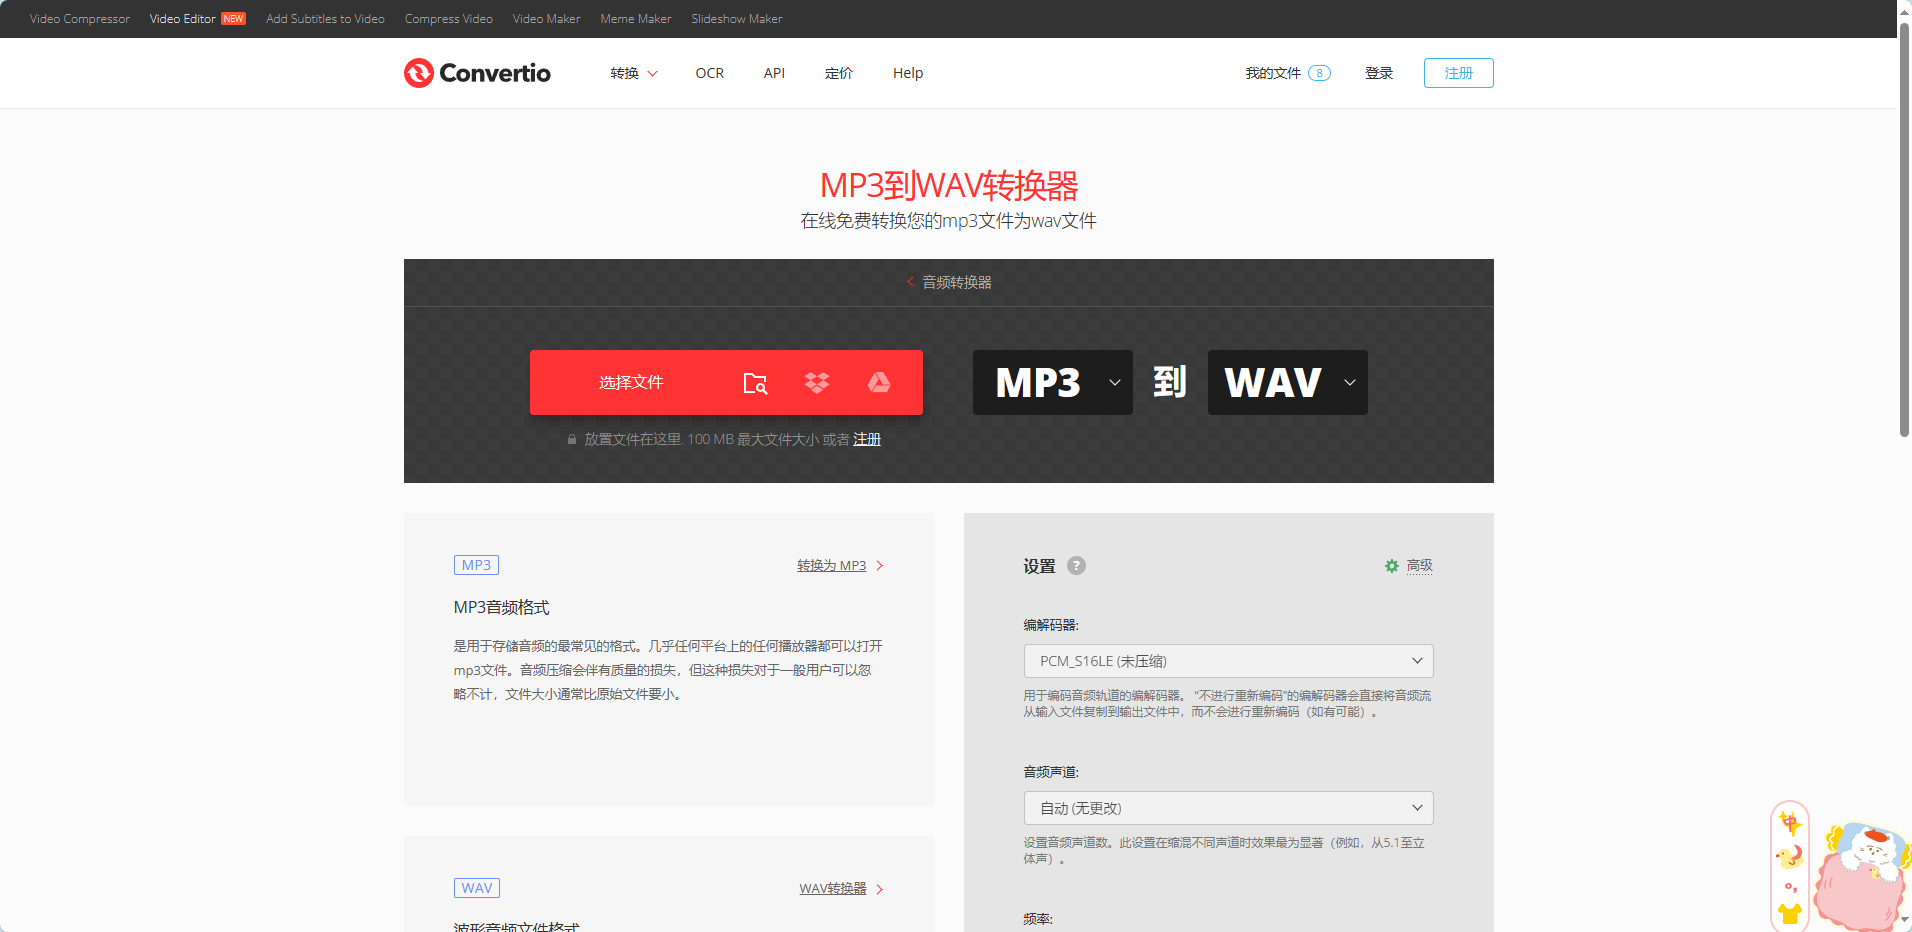Go back to 音频转换器 via chevron
This screenshot has width=1912, height=932.
click(910, 282)
